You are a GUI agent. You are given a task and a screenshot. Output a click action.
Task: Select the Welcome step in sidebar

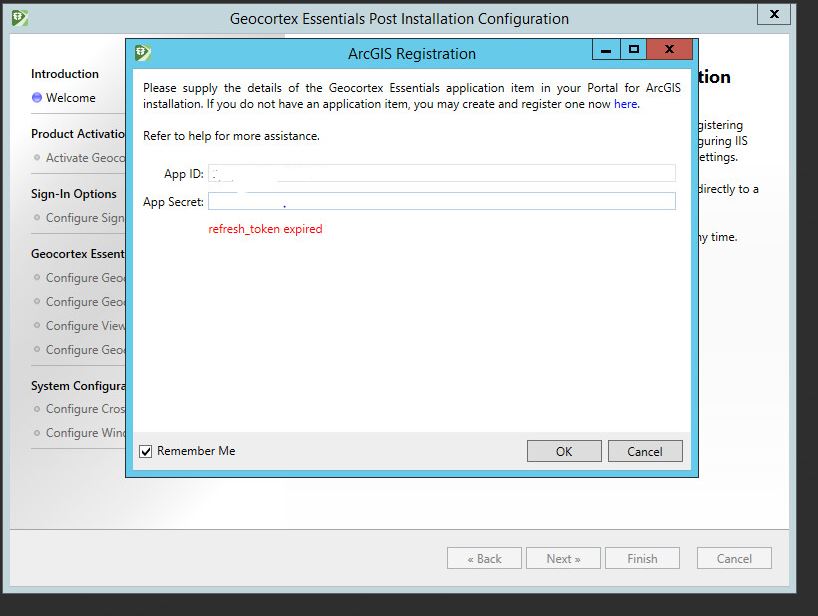[x=70, y=98]
